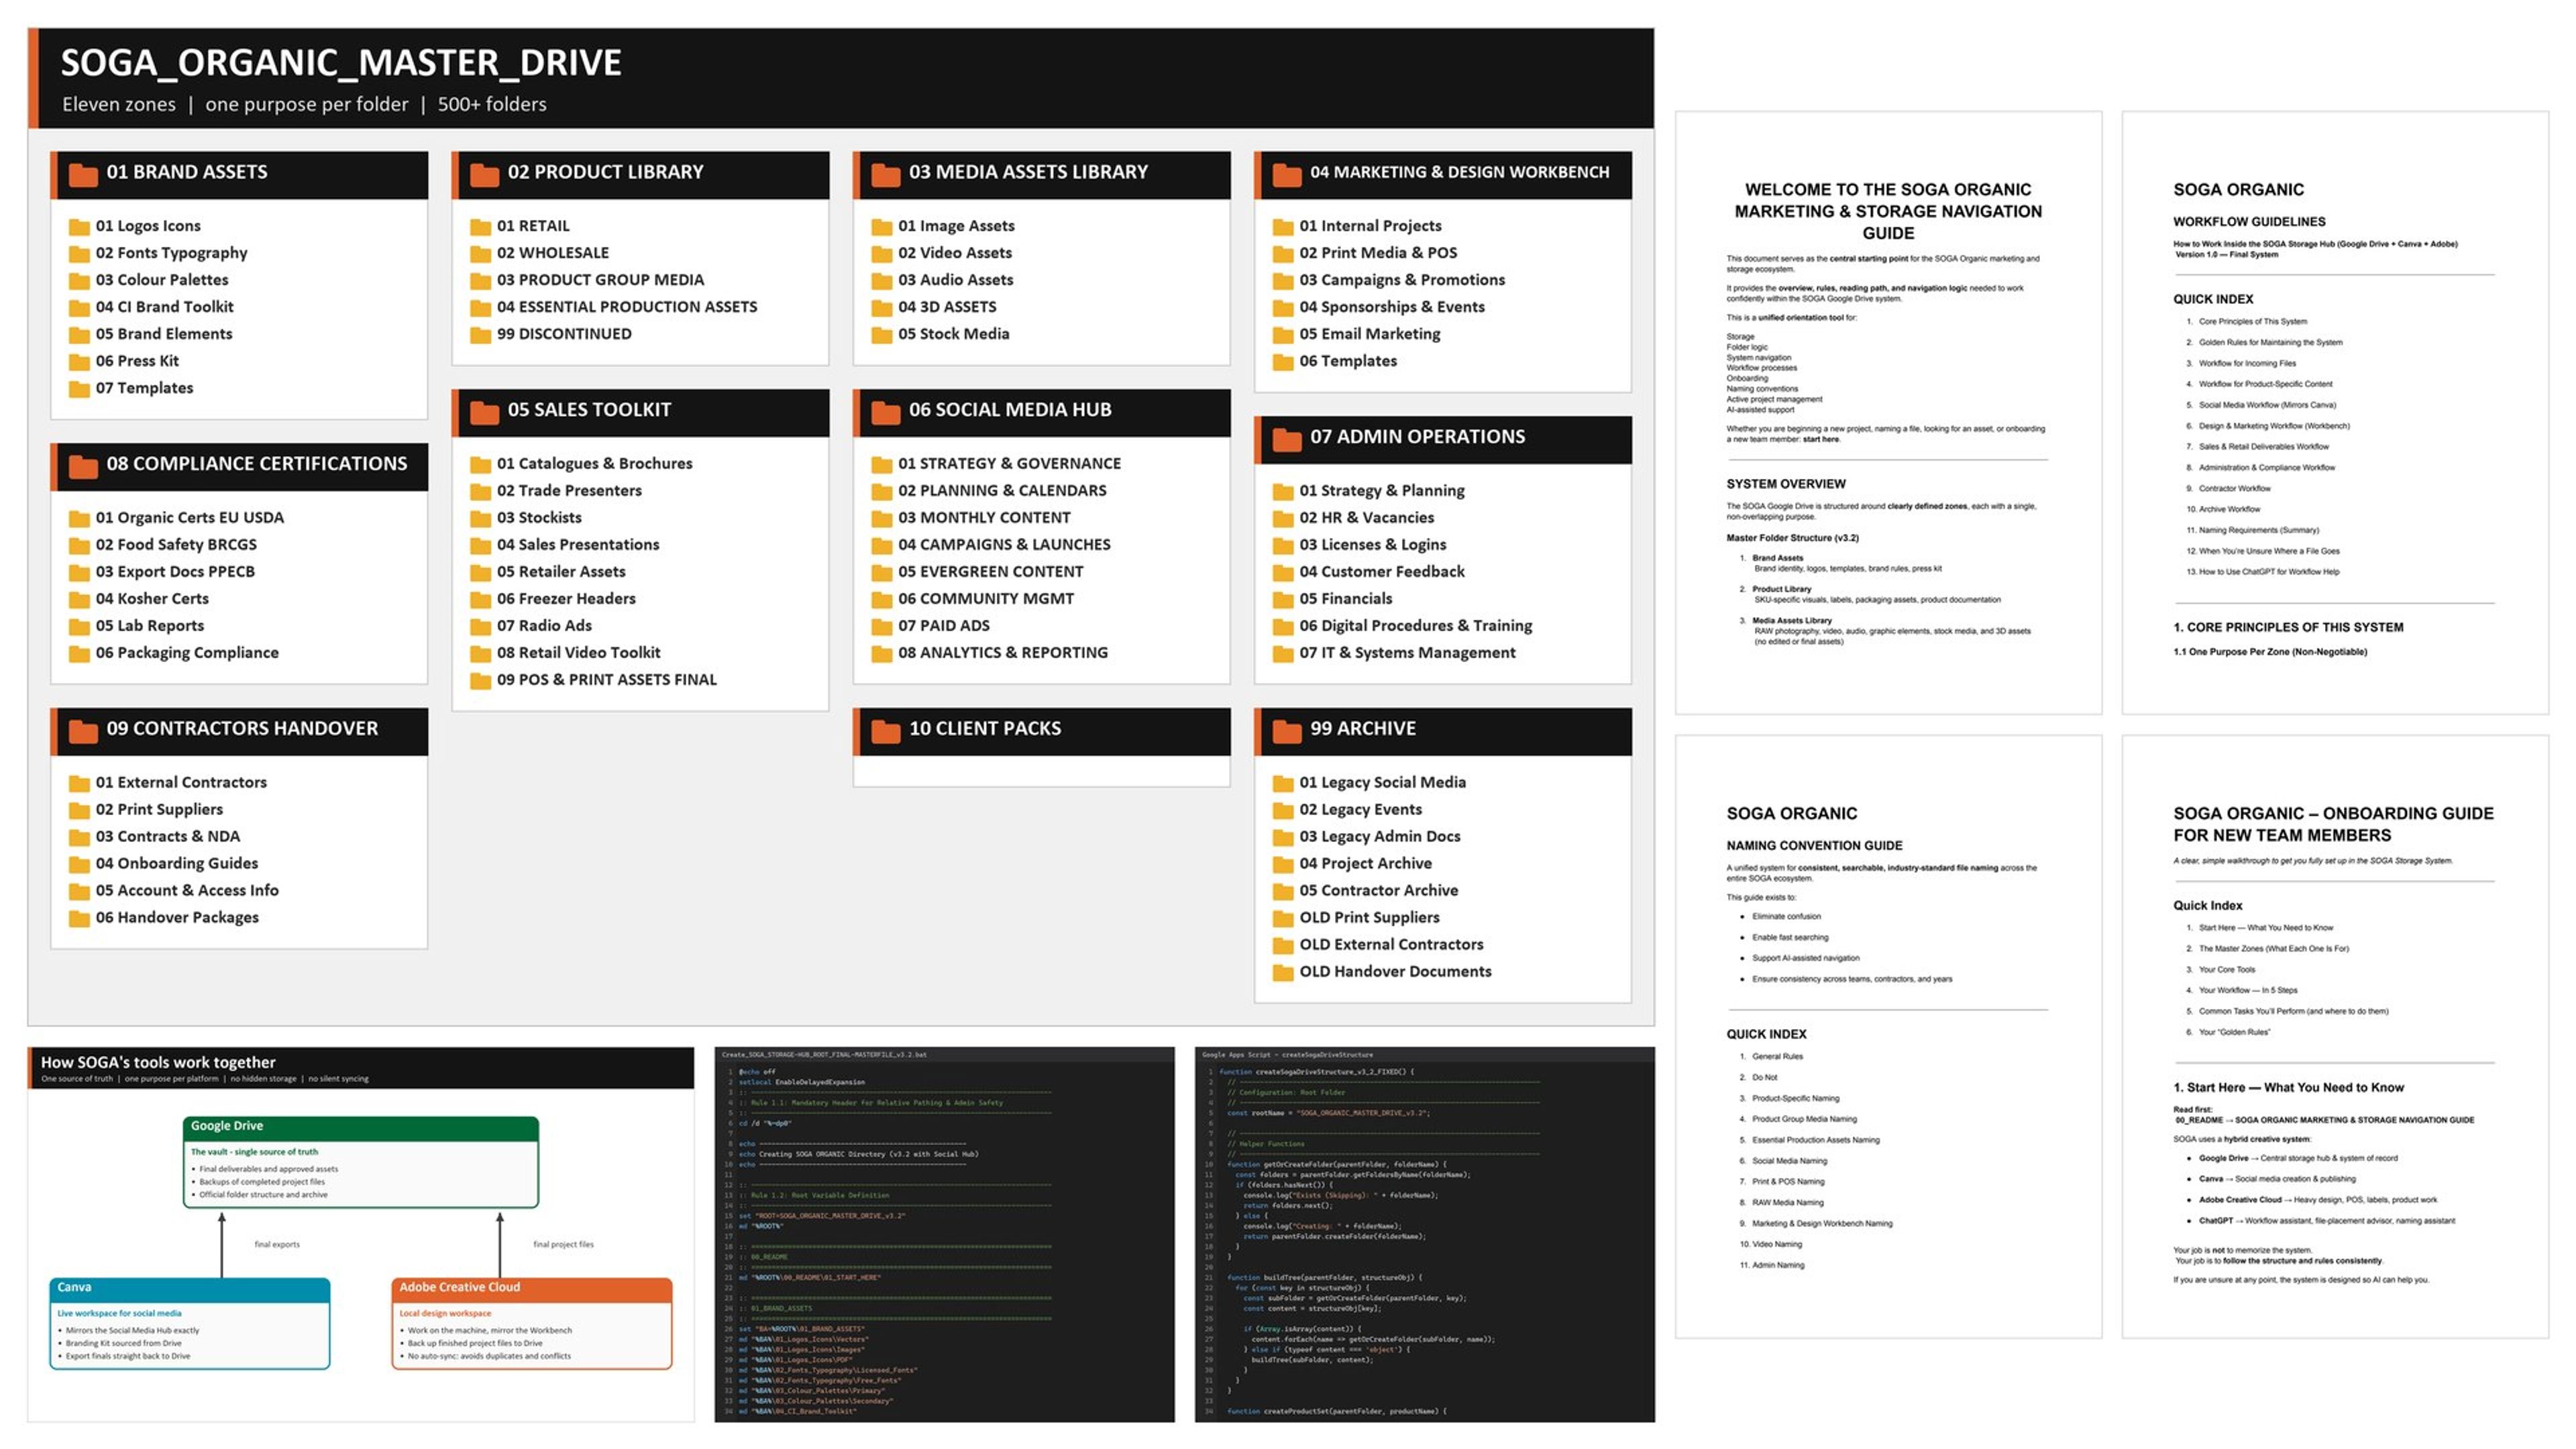Click the folder icon next to 99 DISCONTINUED

coord(480,335)
